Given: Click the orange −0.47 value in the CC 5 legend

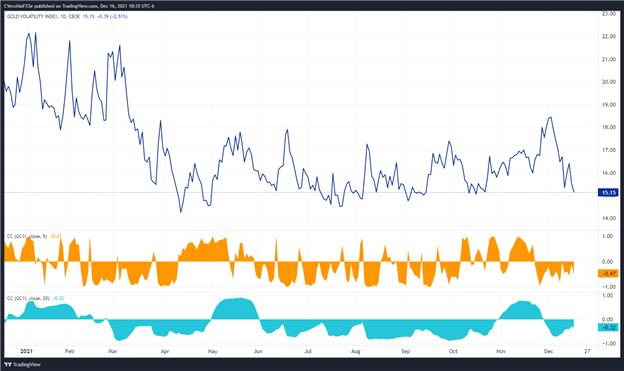Looking at the screenshot, I should coord(56,236).
